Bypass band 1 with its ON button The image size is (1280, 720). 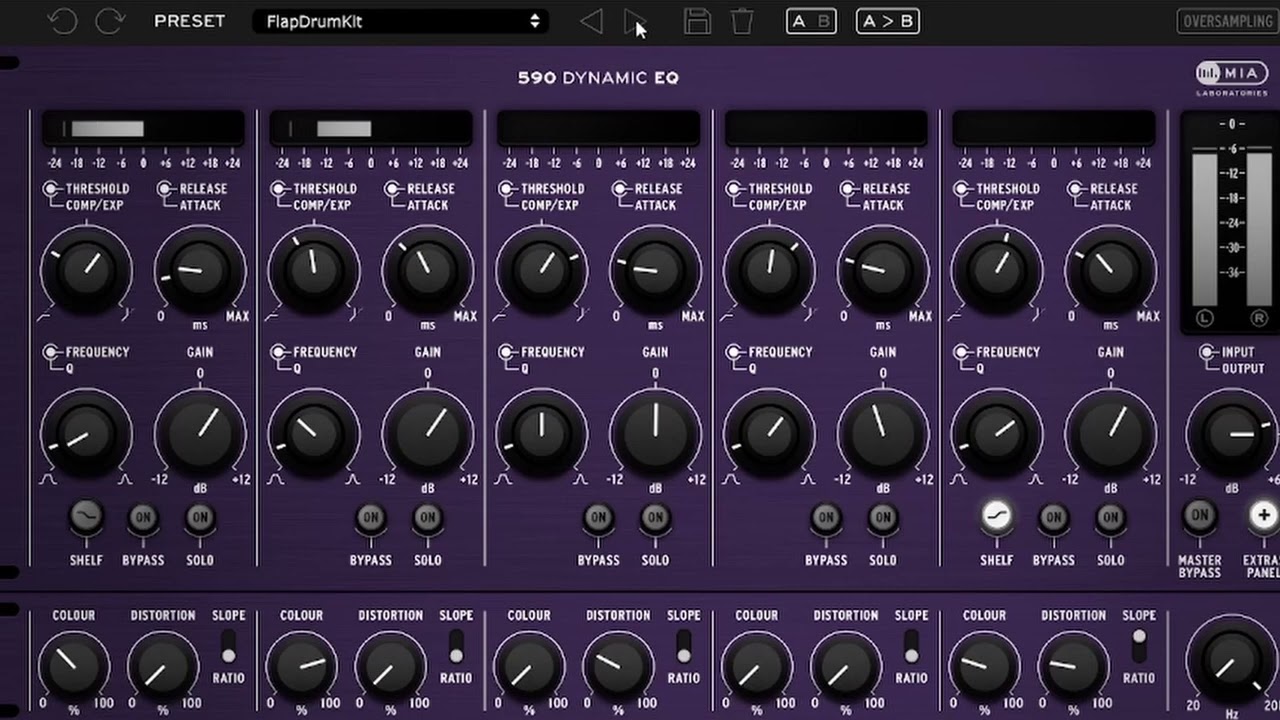coord(143,517)
